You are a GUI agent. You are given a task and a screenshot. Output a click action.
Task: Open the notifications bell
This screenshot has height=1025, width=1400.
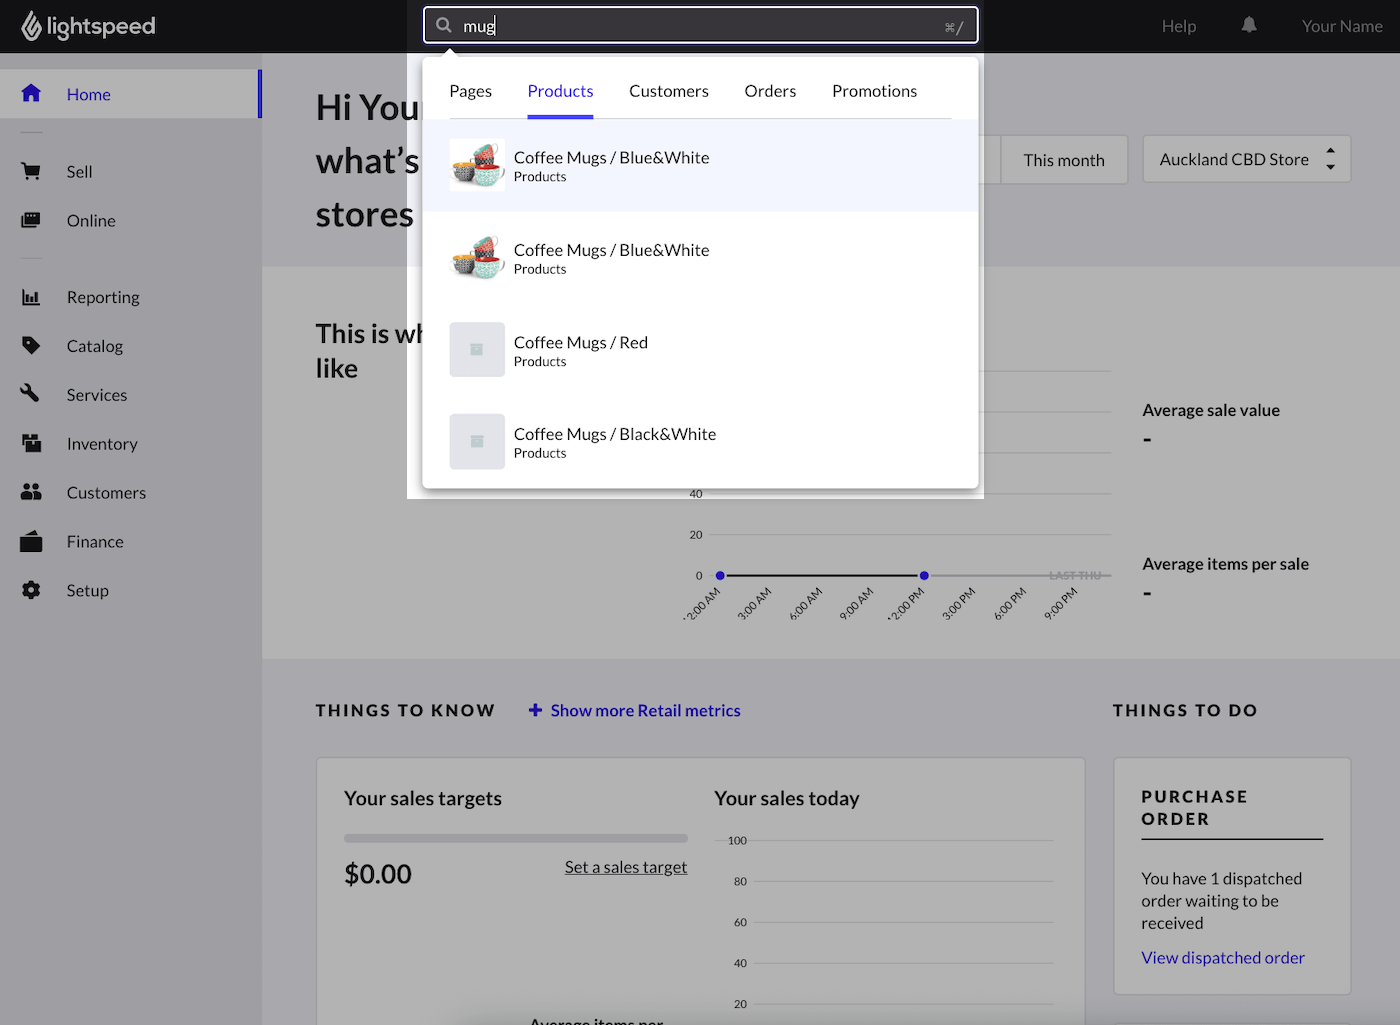(x=1248, y=25)
